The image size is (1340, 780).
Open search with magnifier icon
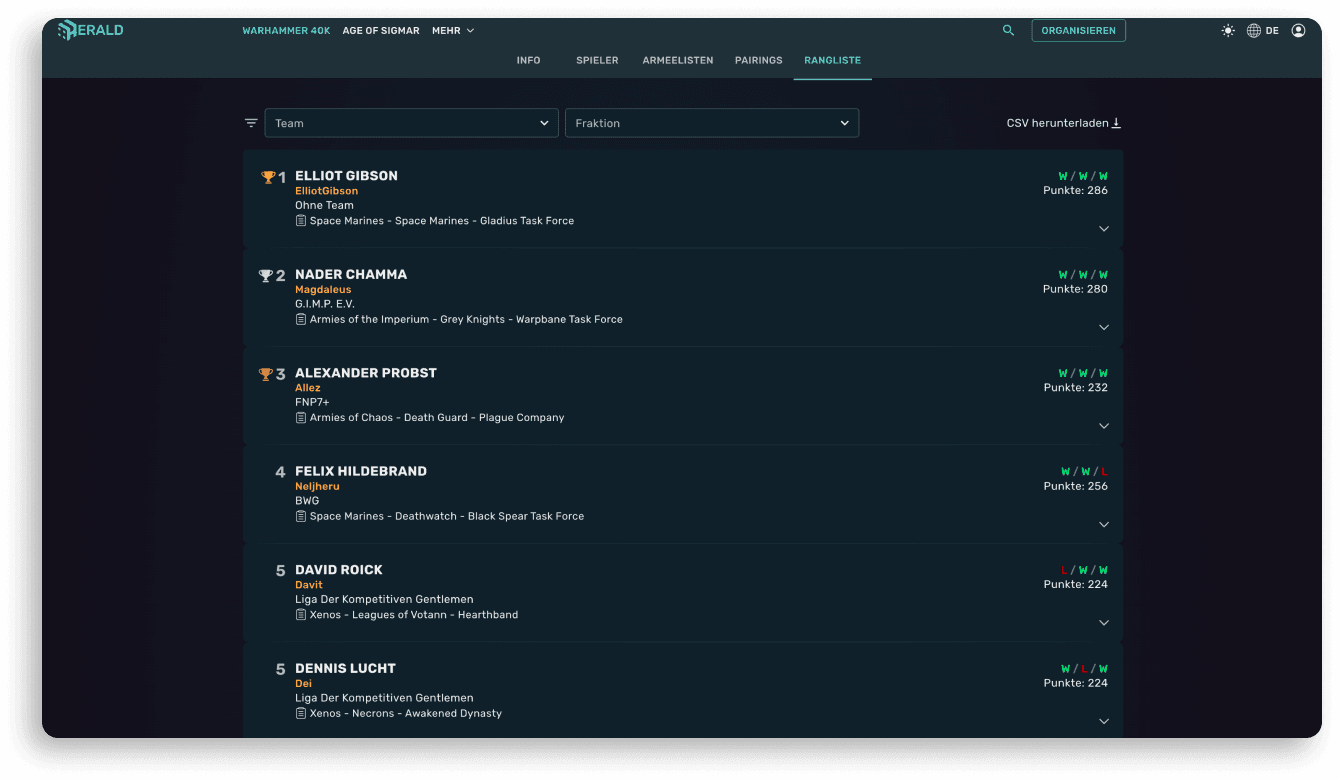1008,31
